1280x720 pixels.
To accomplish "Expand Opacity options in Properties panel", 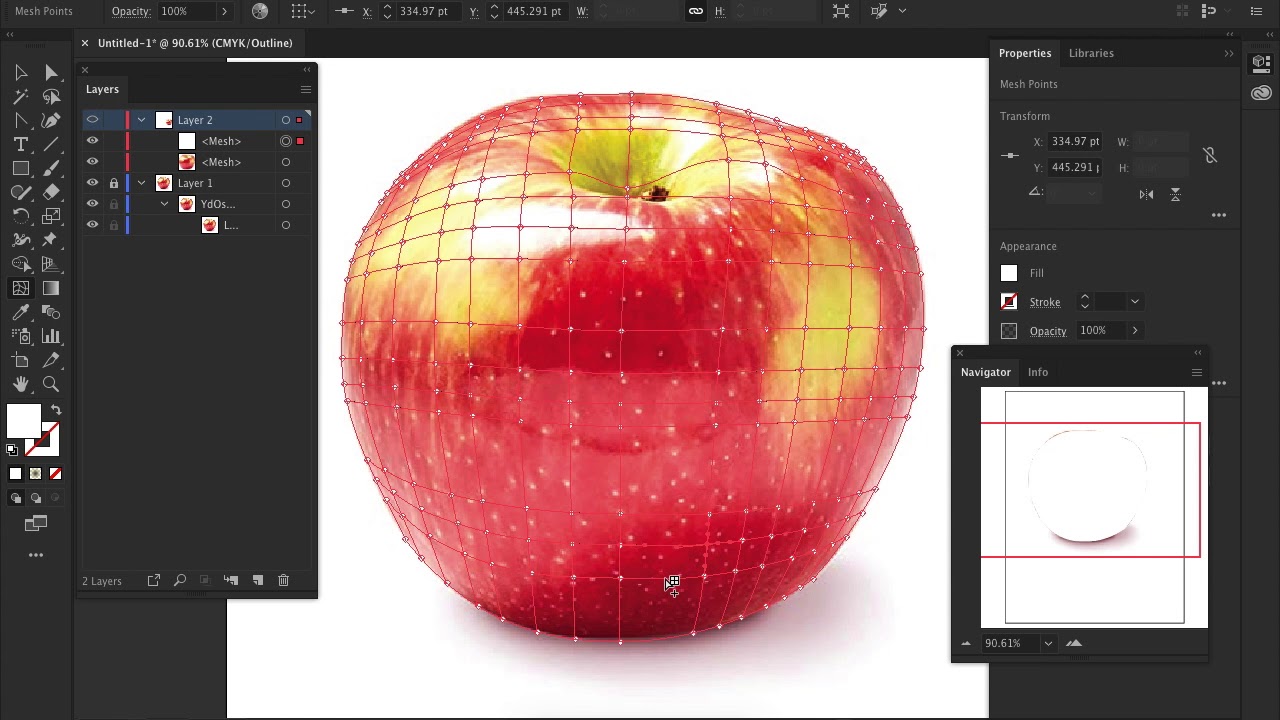I will [x=1134, y=330].
